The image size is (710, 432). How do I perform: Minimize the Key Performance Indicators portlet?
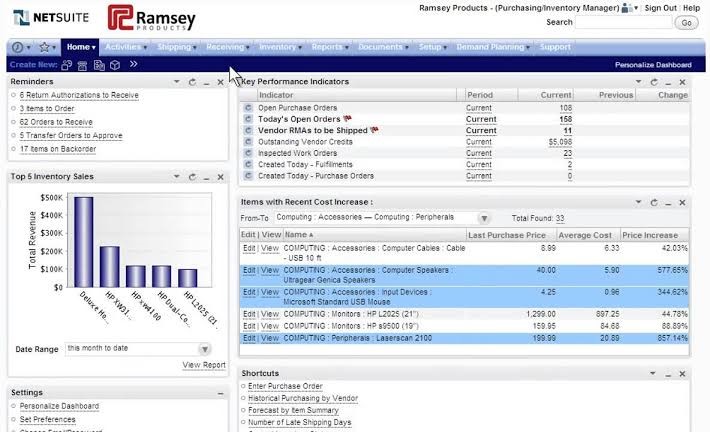coord(668,83)
